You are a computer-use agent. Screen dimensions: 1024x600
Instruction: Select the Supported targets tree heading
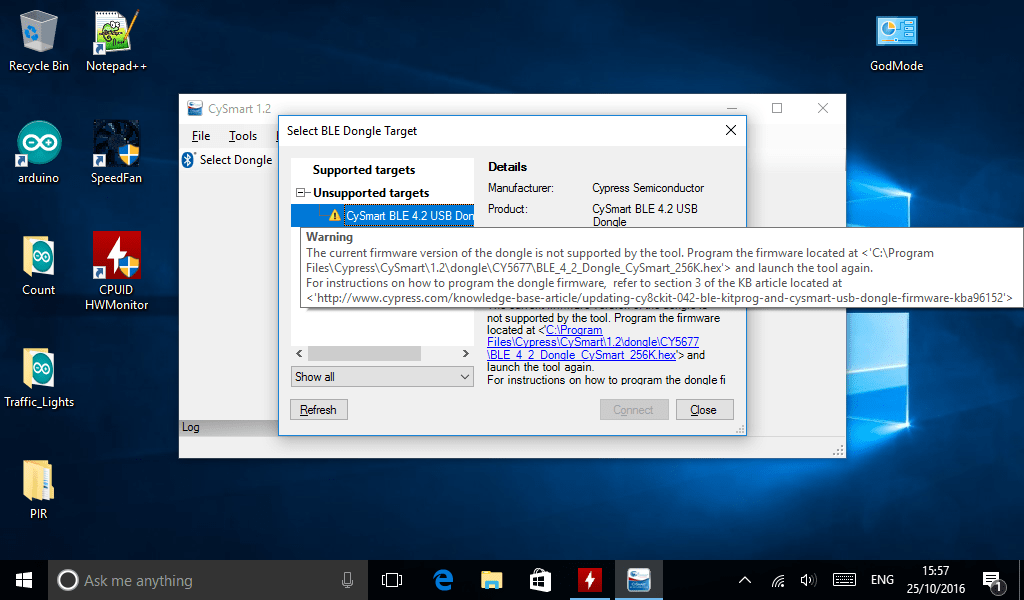coord(364,170)
